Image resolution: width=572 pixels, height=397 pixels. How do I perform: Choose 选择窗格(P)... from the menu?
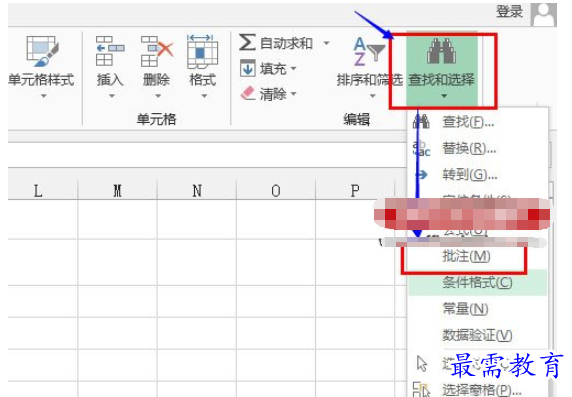pos(478,389)
